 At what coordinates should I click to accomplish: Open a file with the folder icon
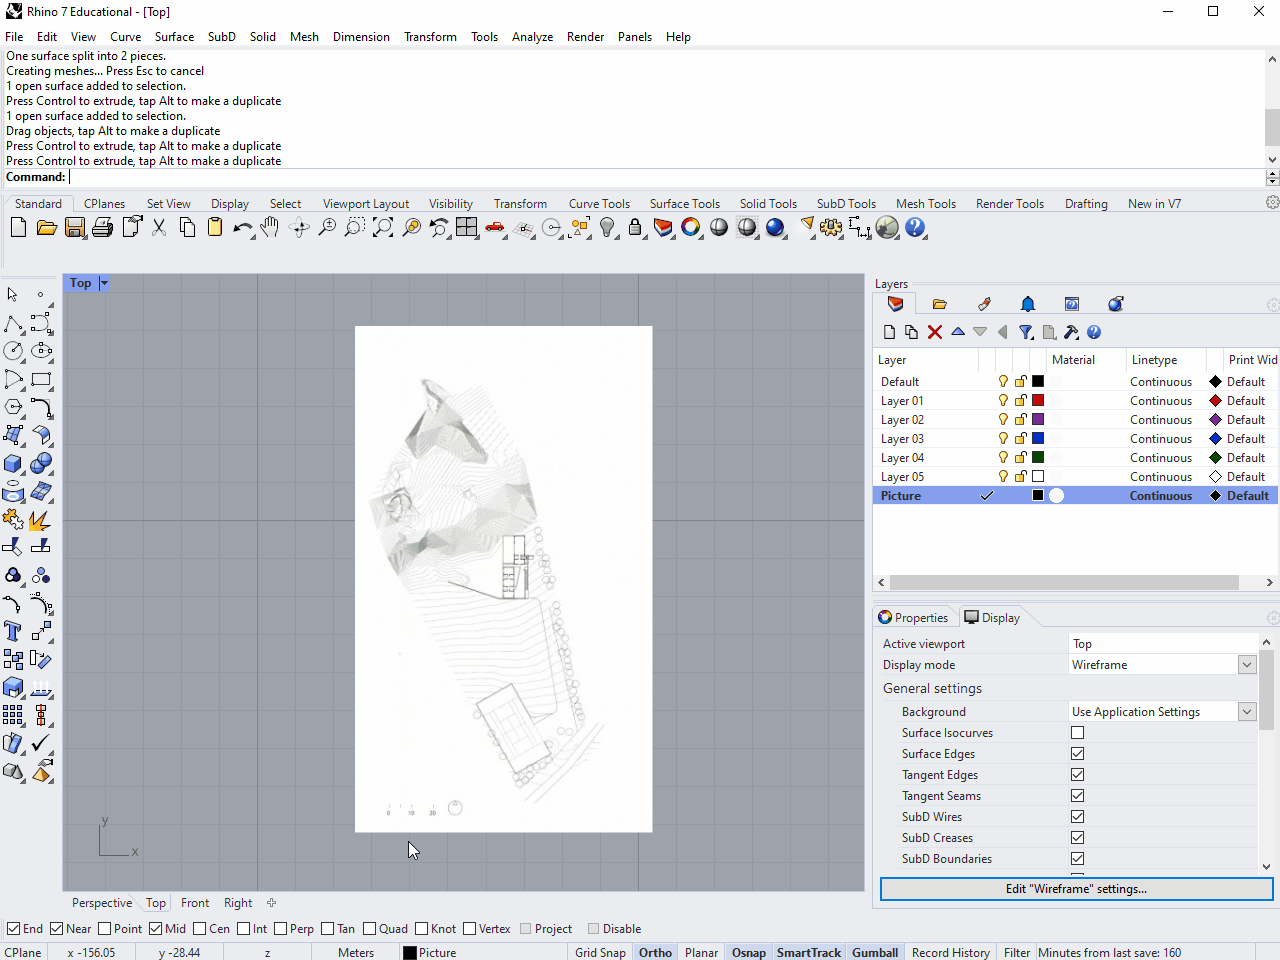pos(46,228)
